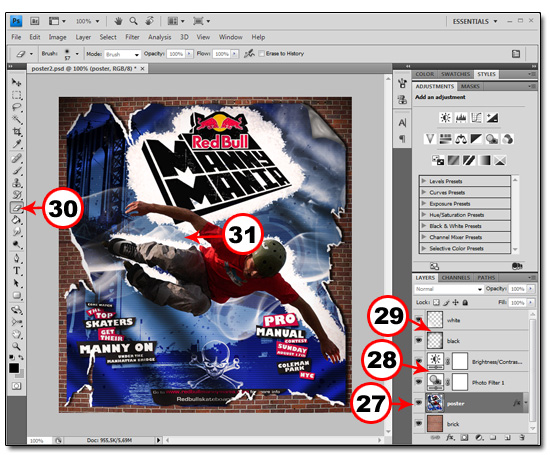Select the Brush tool in toolbox
Image resolution: width=550 pixels, height=455 pixels.
(16, 171)
